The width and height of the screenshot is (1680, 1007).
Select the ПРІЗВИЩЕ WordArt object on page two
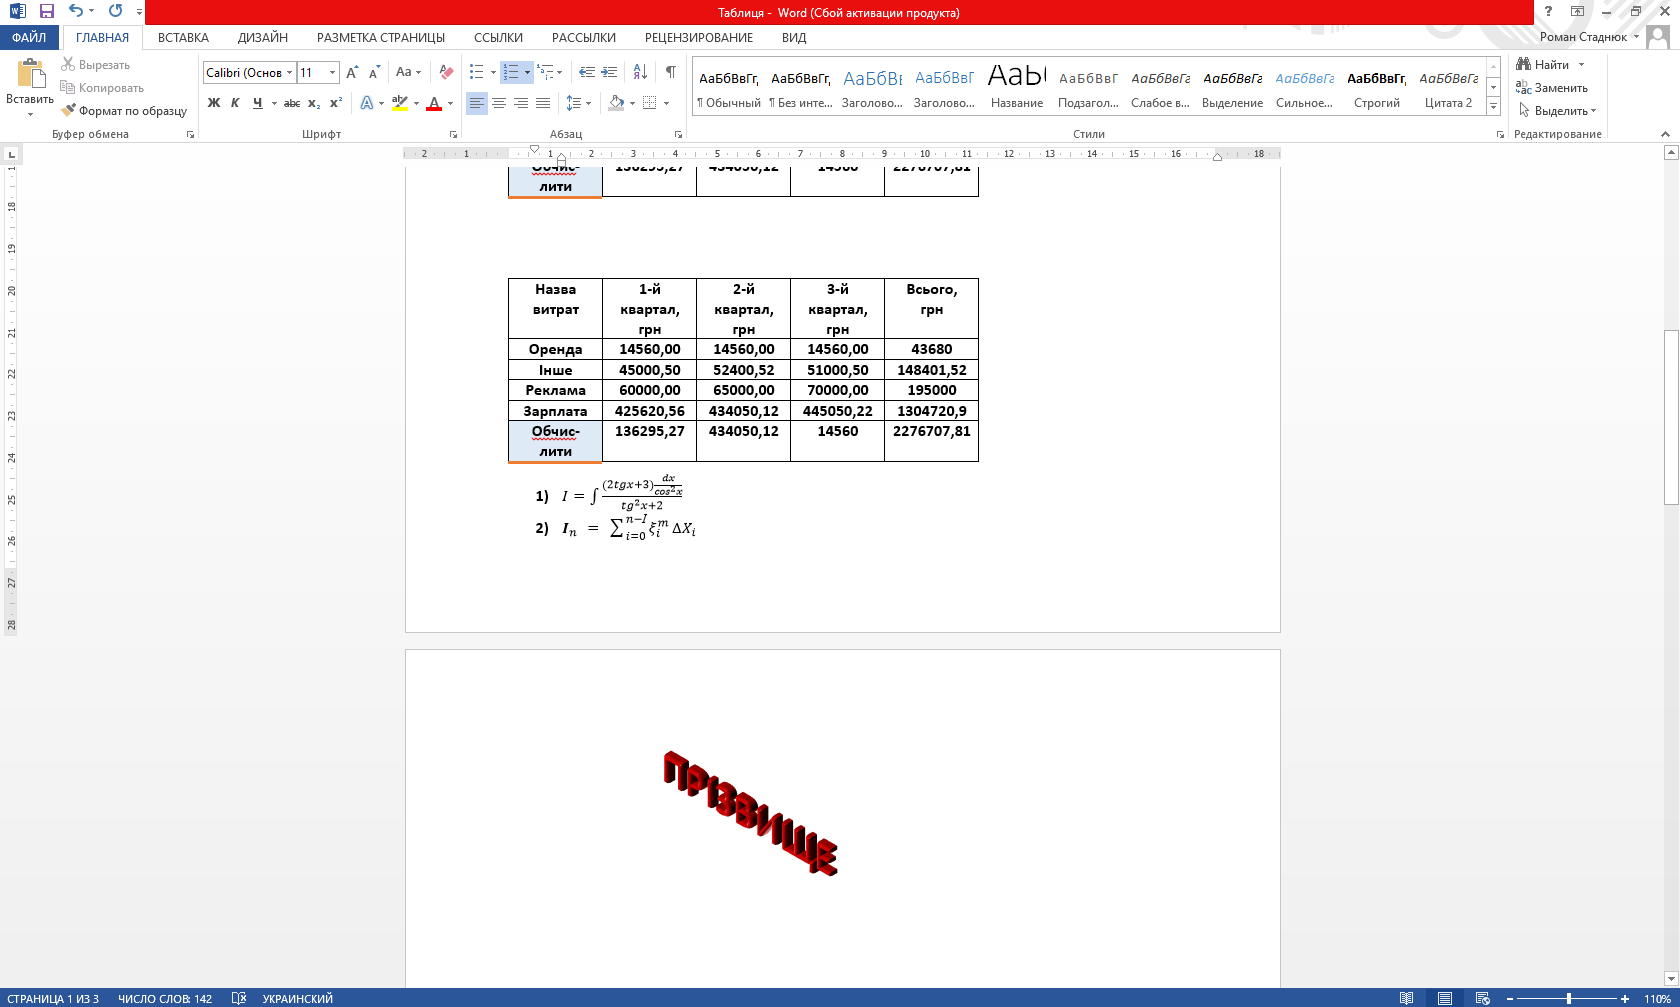(750, 812)
